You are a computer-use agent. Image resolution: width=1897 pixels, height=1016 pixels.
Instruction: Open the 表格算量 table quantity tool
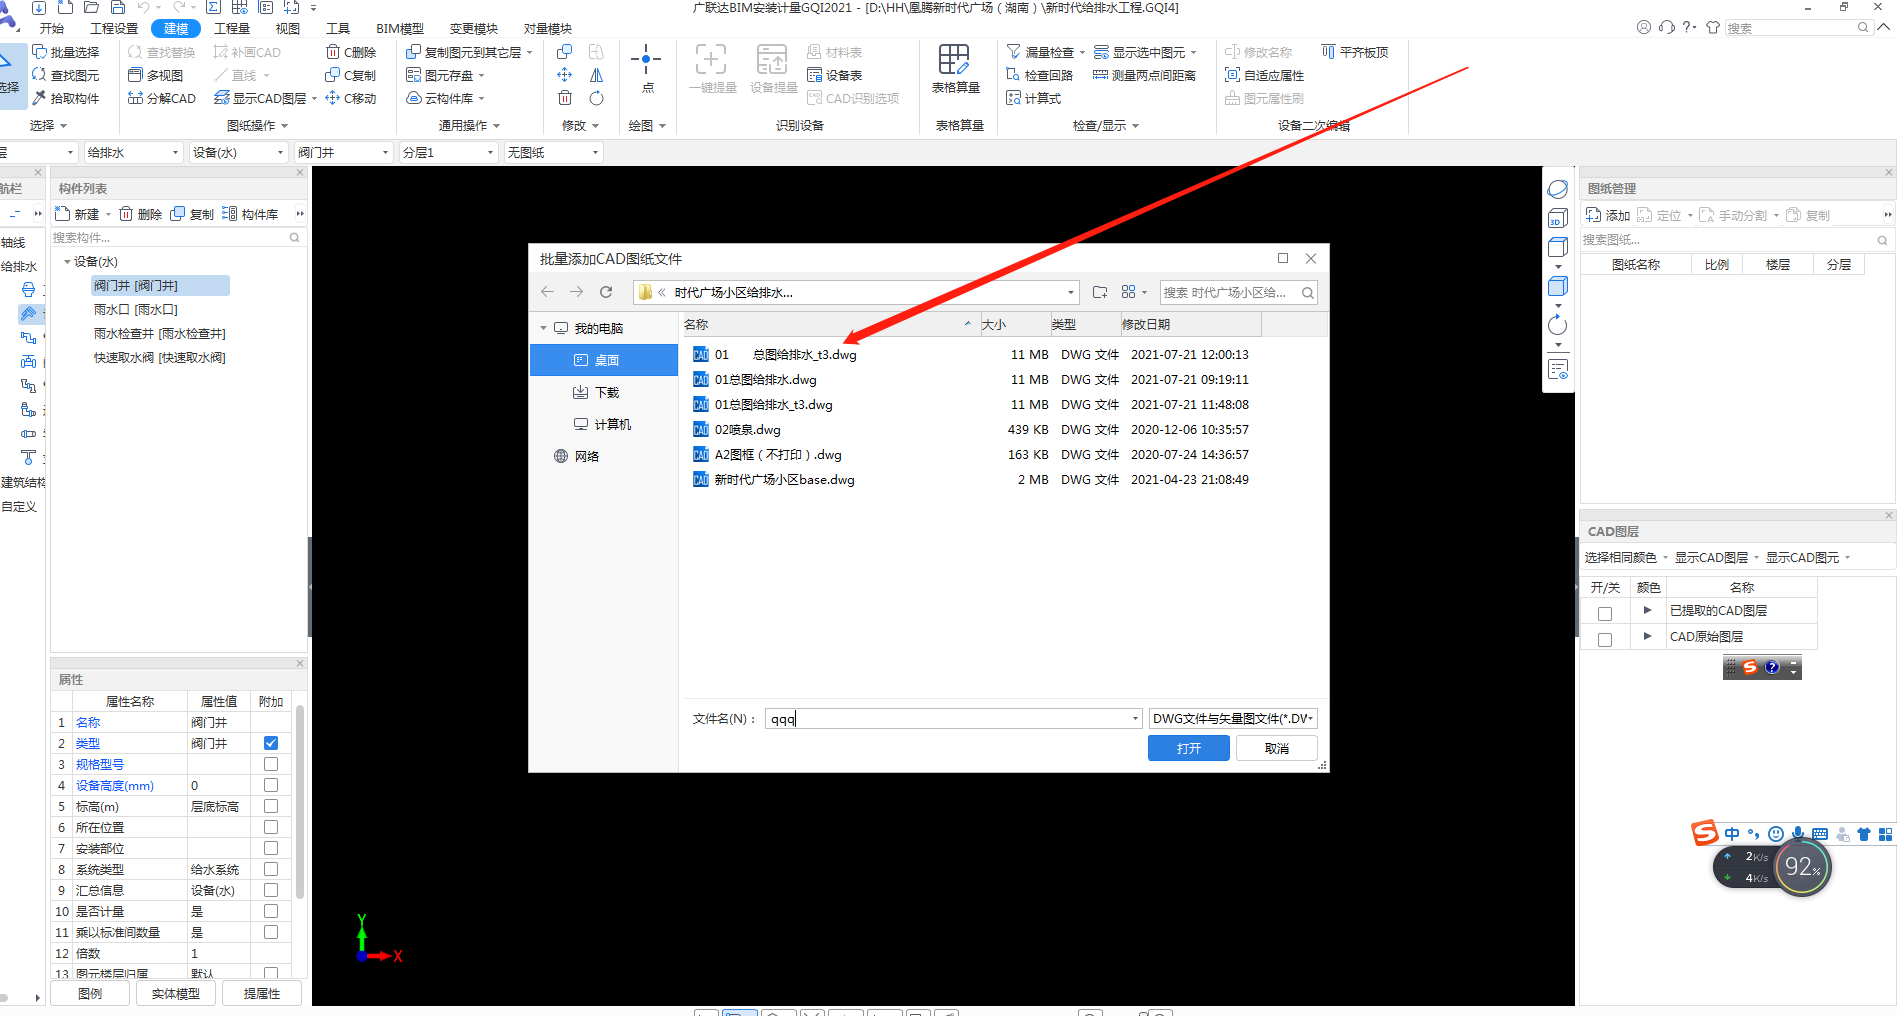(955, 70)
